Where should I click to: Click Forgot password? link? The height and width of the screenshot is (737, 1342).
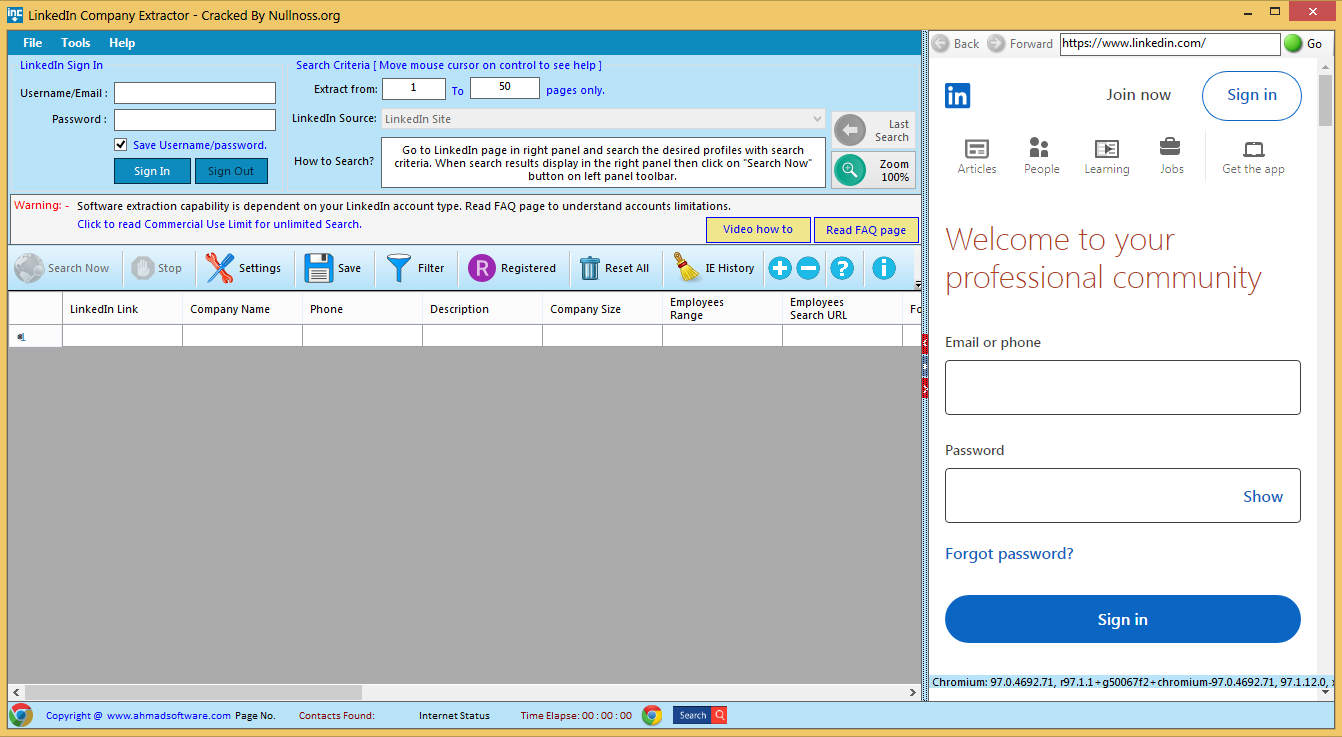(1009, 554)
